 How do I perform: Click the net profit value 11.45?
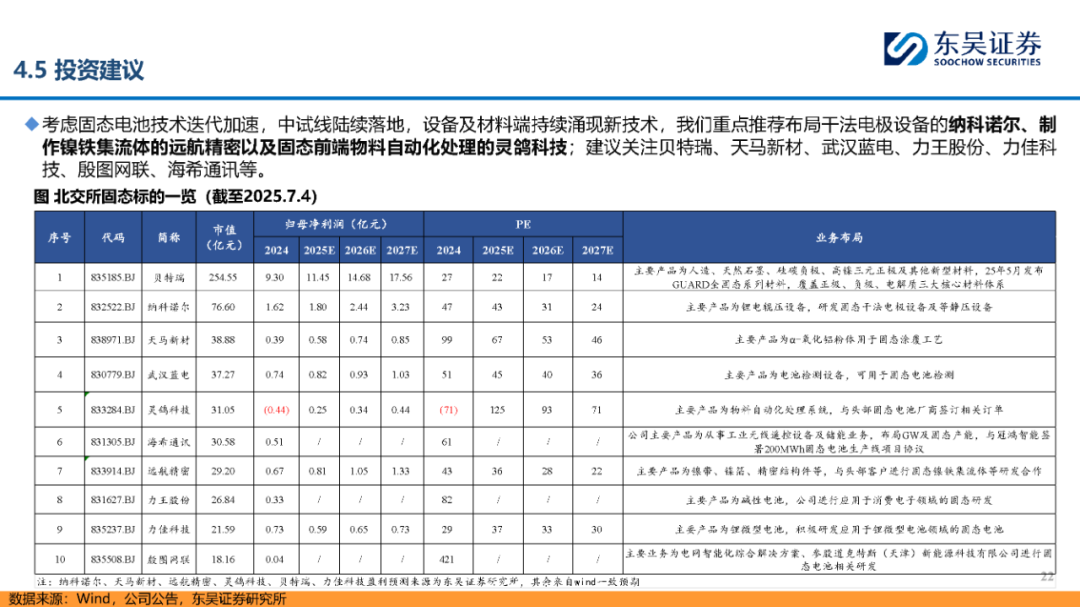tap(318, 277)
